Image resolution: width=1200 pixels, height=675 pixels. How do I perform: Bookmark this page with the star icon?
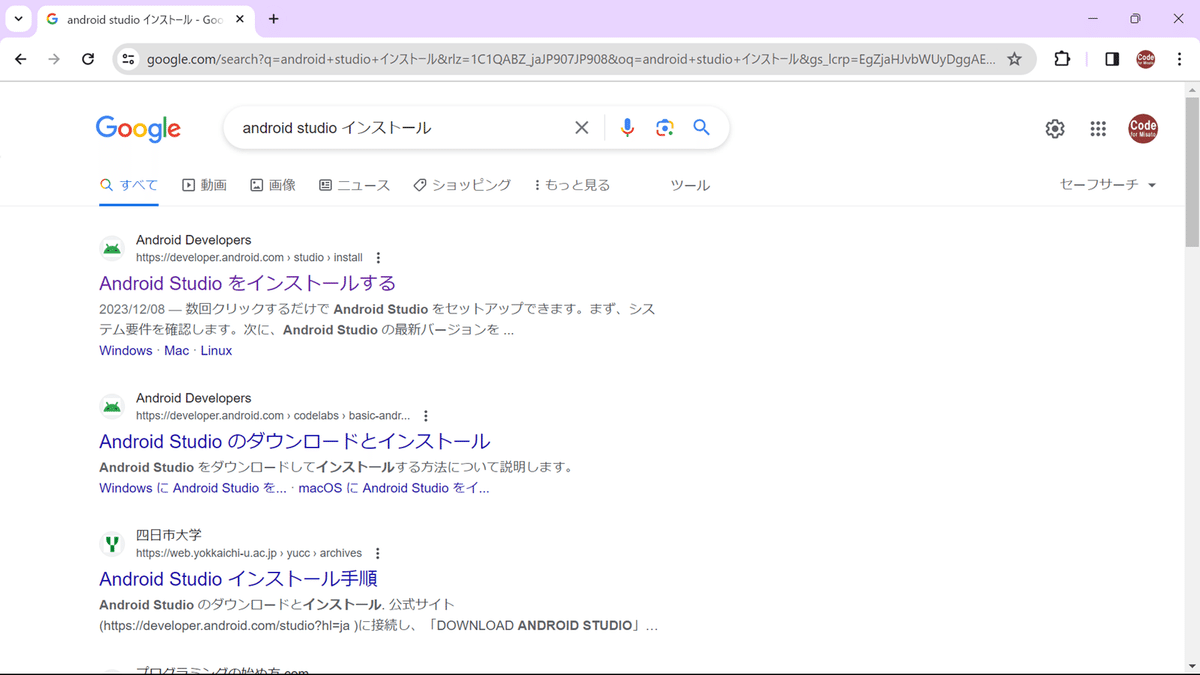[x=1014, y=59]
